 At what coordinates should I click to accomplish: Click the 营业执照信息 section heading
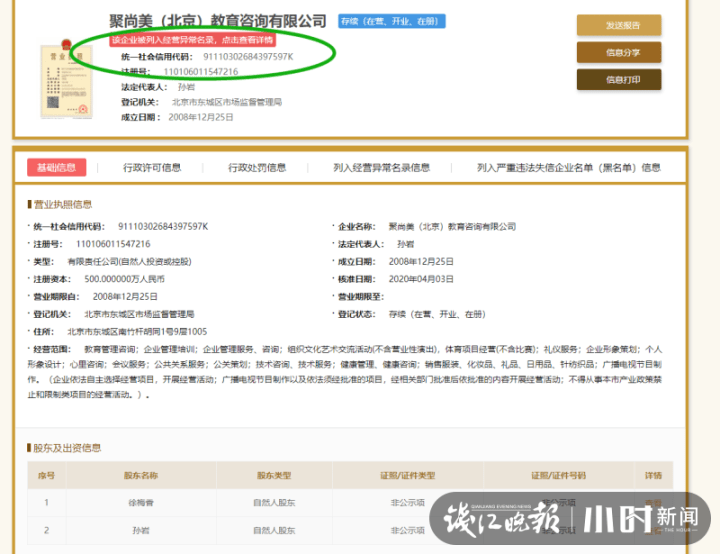[63, 204]
